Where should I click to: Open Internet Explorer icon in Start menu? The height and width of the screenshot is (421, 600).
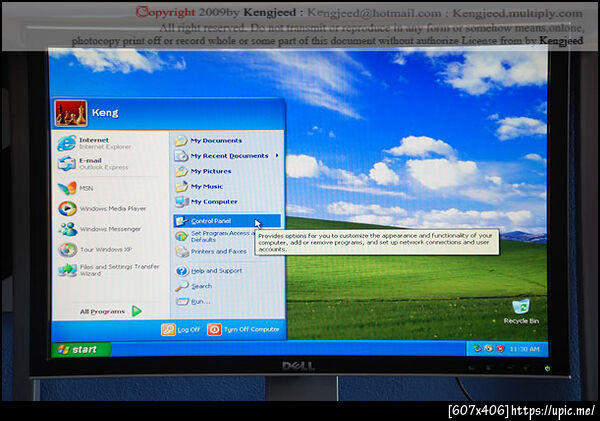pyautogui.click(x=67, y=143)
